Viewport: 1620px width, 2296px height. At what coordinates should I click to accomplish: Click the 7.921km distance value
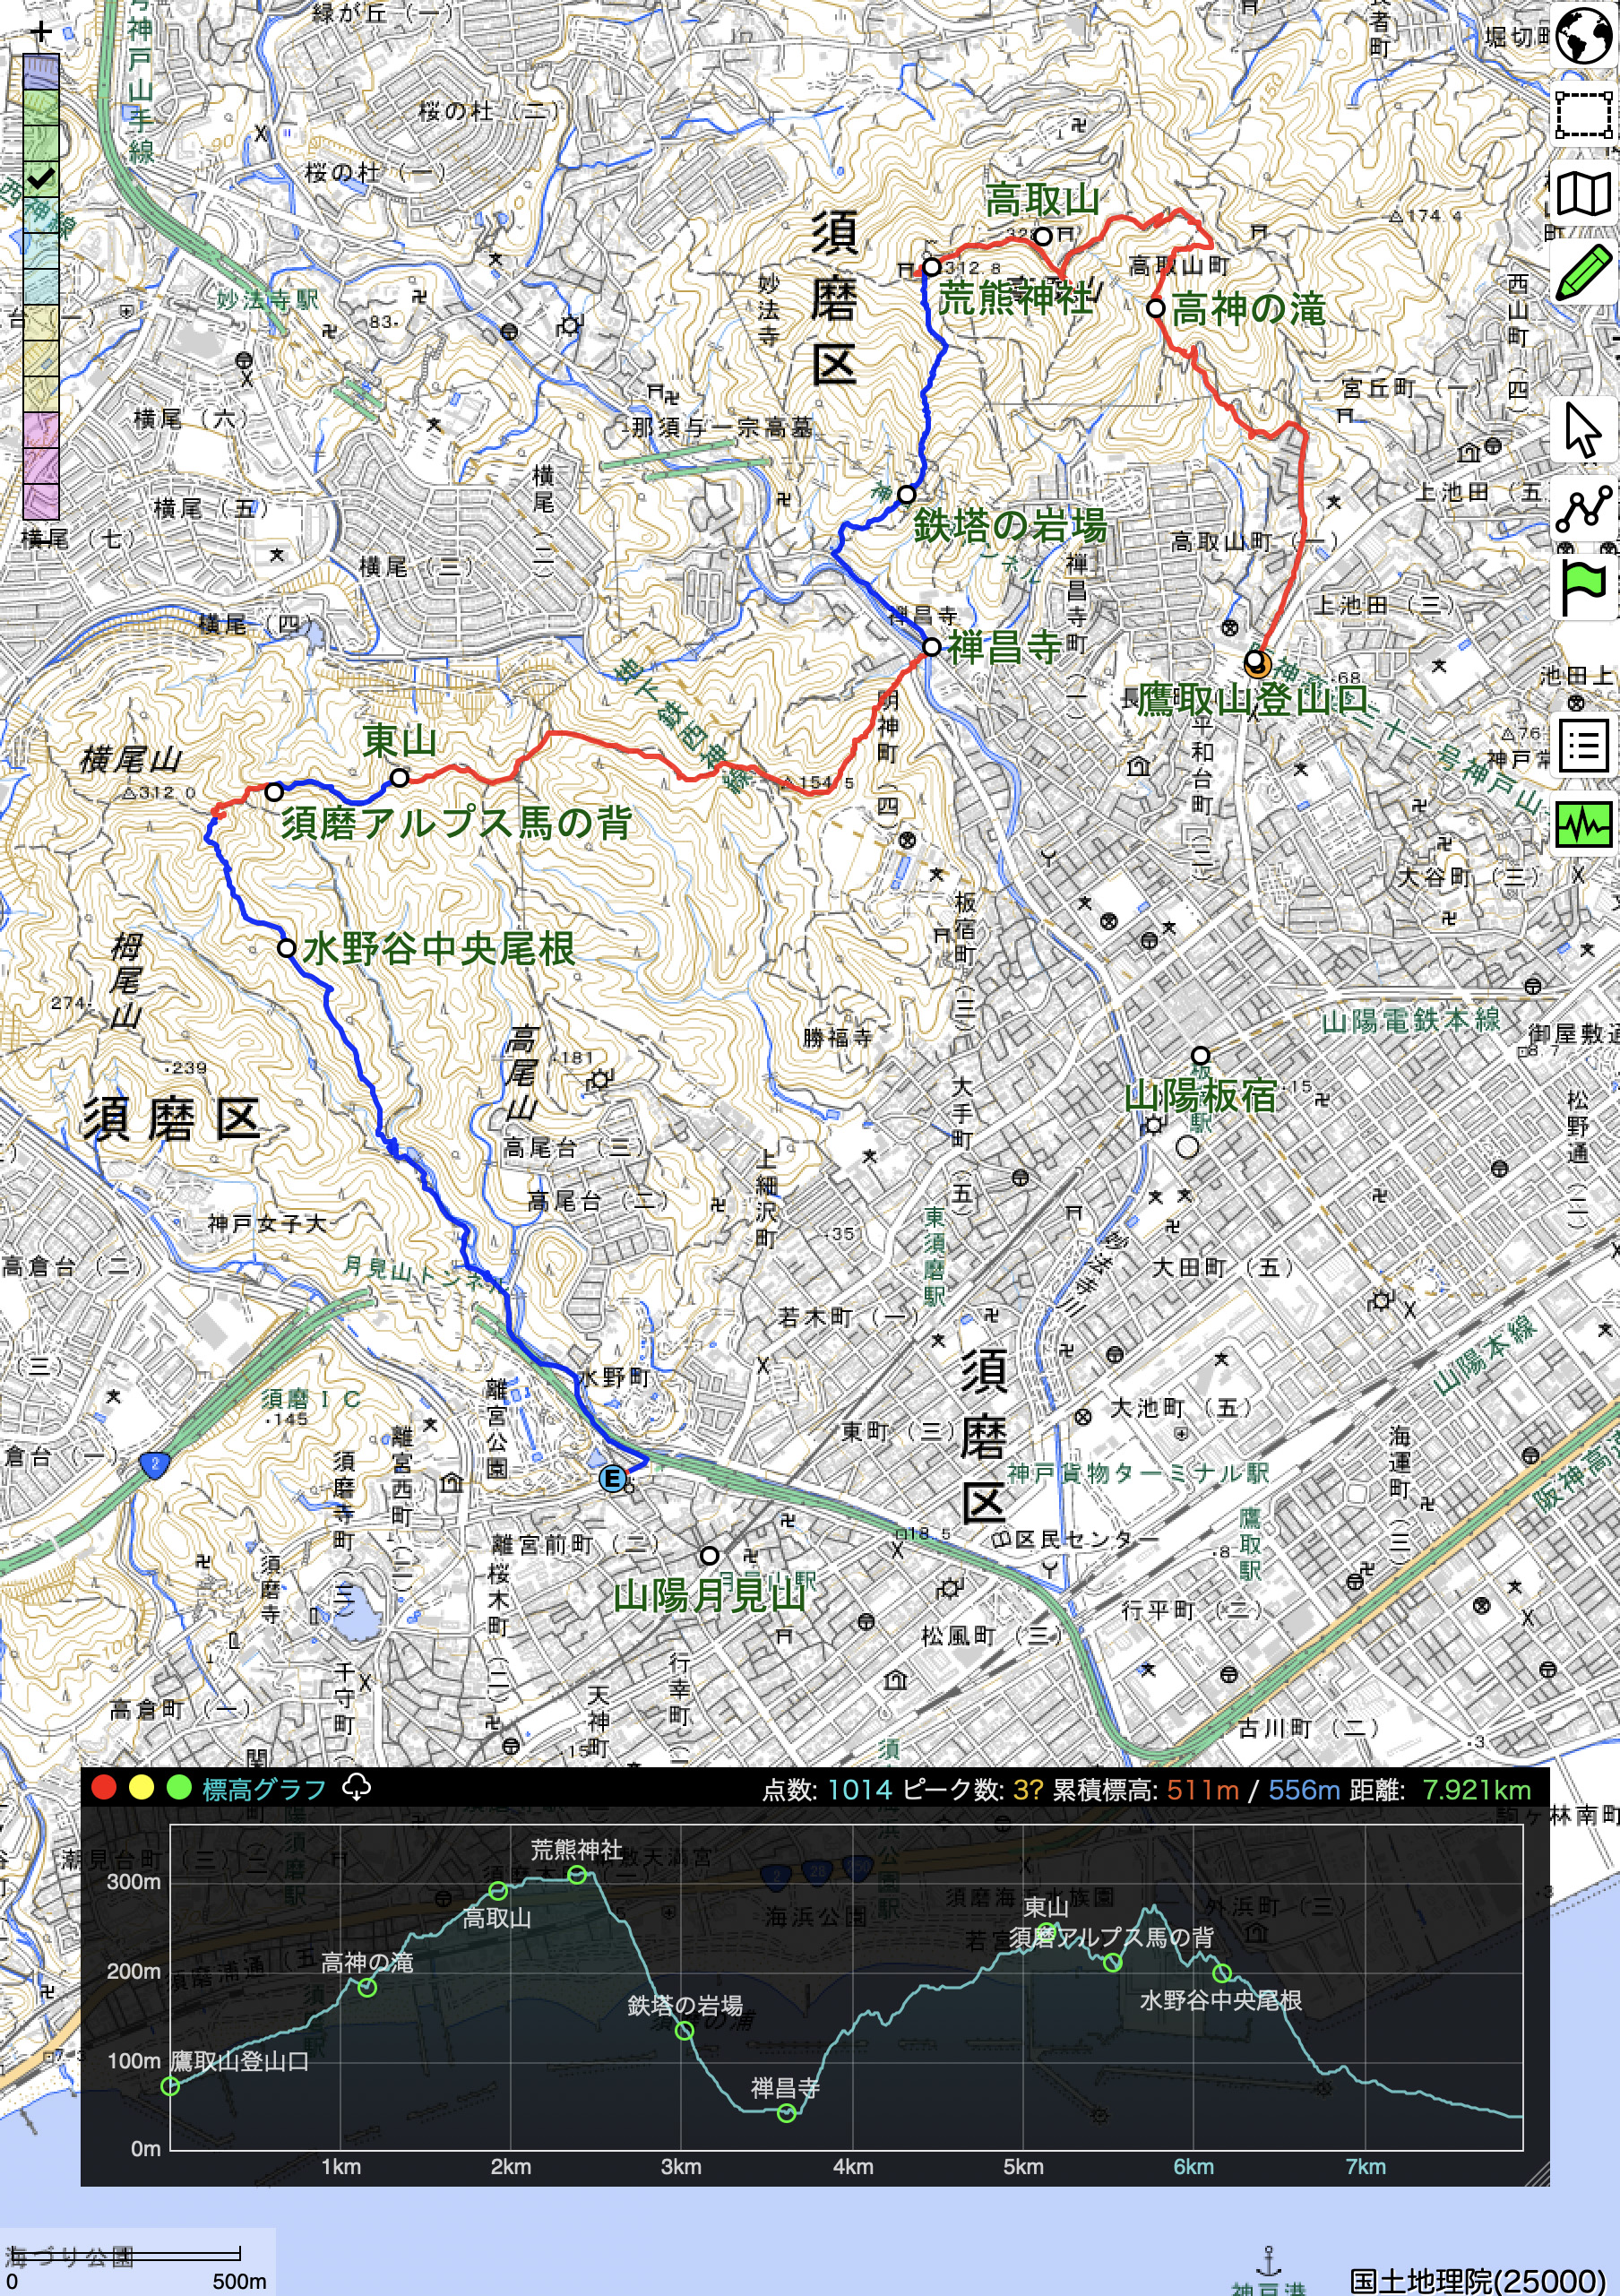coord(1476,1789)
